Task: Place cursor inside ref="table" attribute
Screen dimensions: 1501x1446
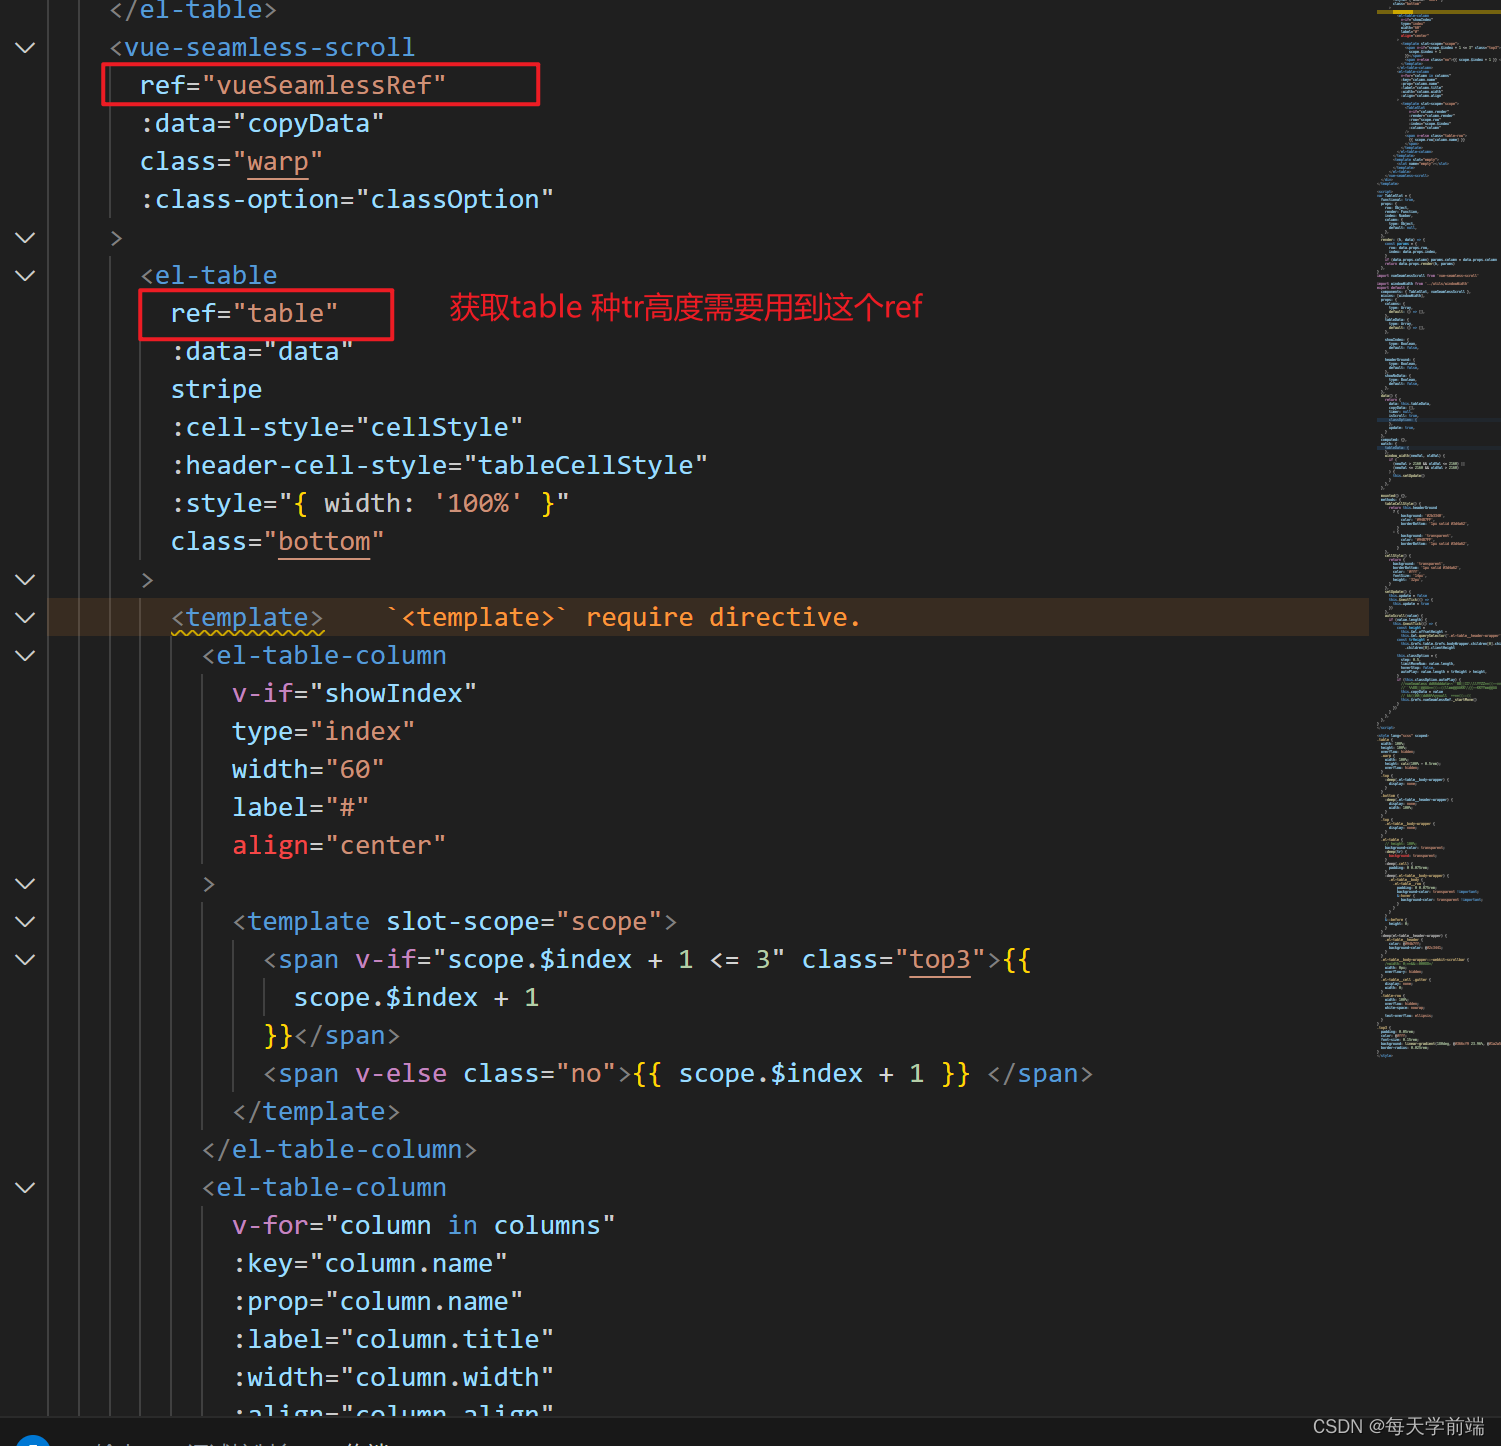Action: pyautogui.click(x=254, y=313)
